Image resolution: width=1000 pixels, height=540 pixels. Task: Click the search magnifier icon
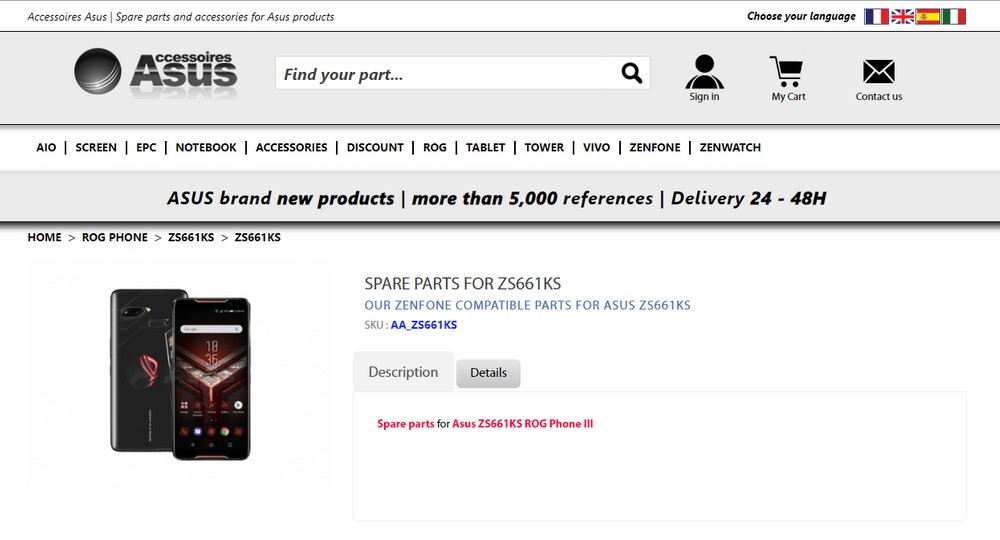tap(631, 73)
